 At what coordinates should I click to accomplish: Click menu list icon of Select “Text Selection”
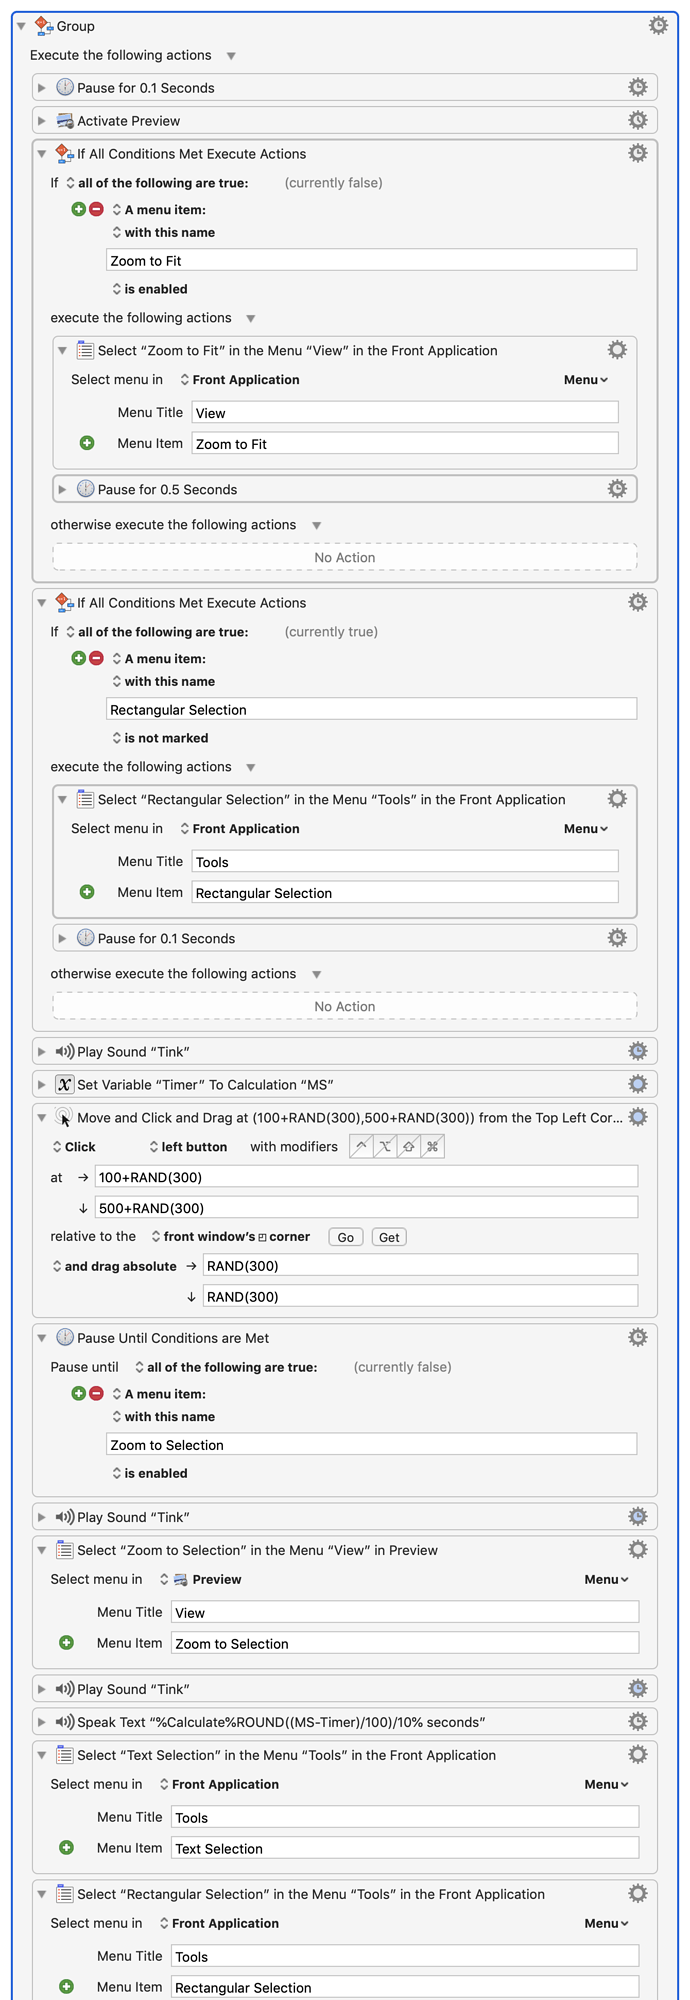[65, 1755]
